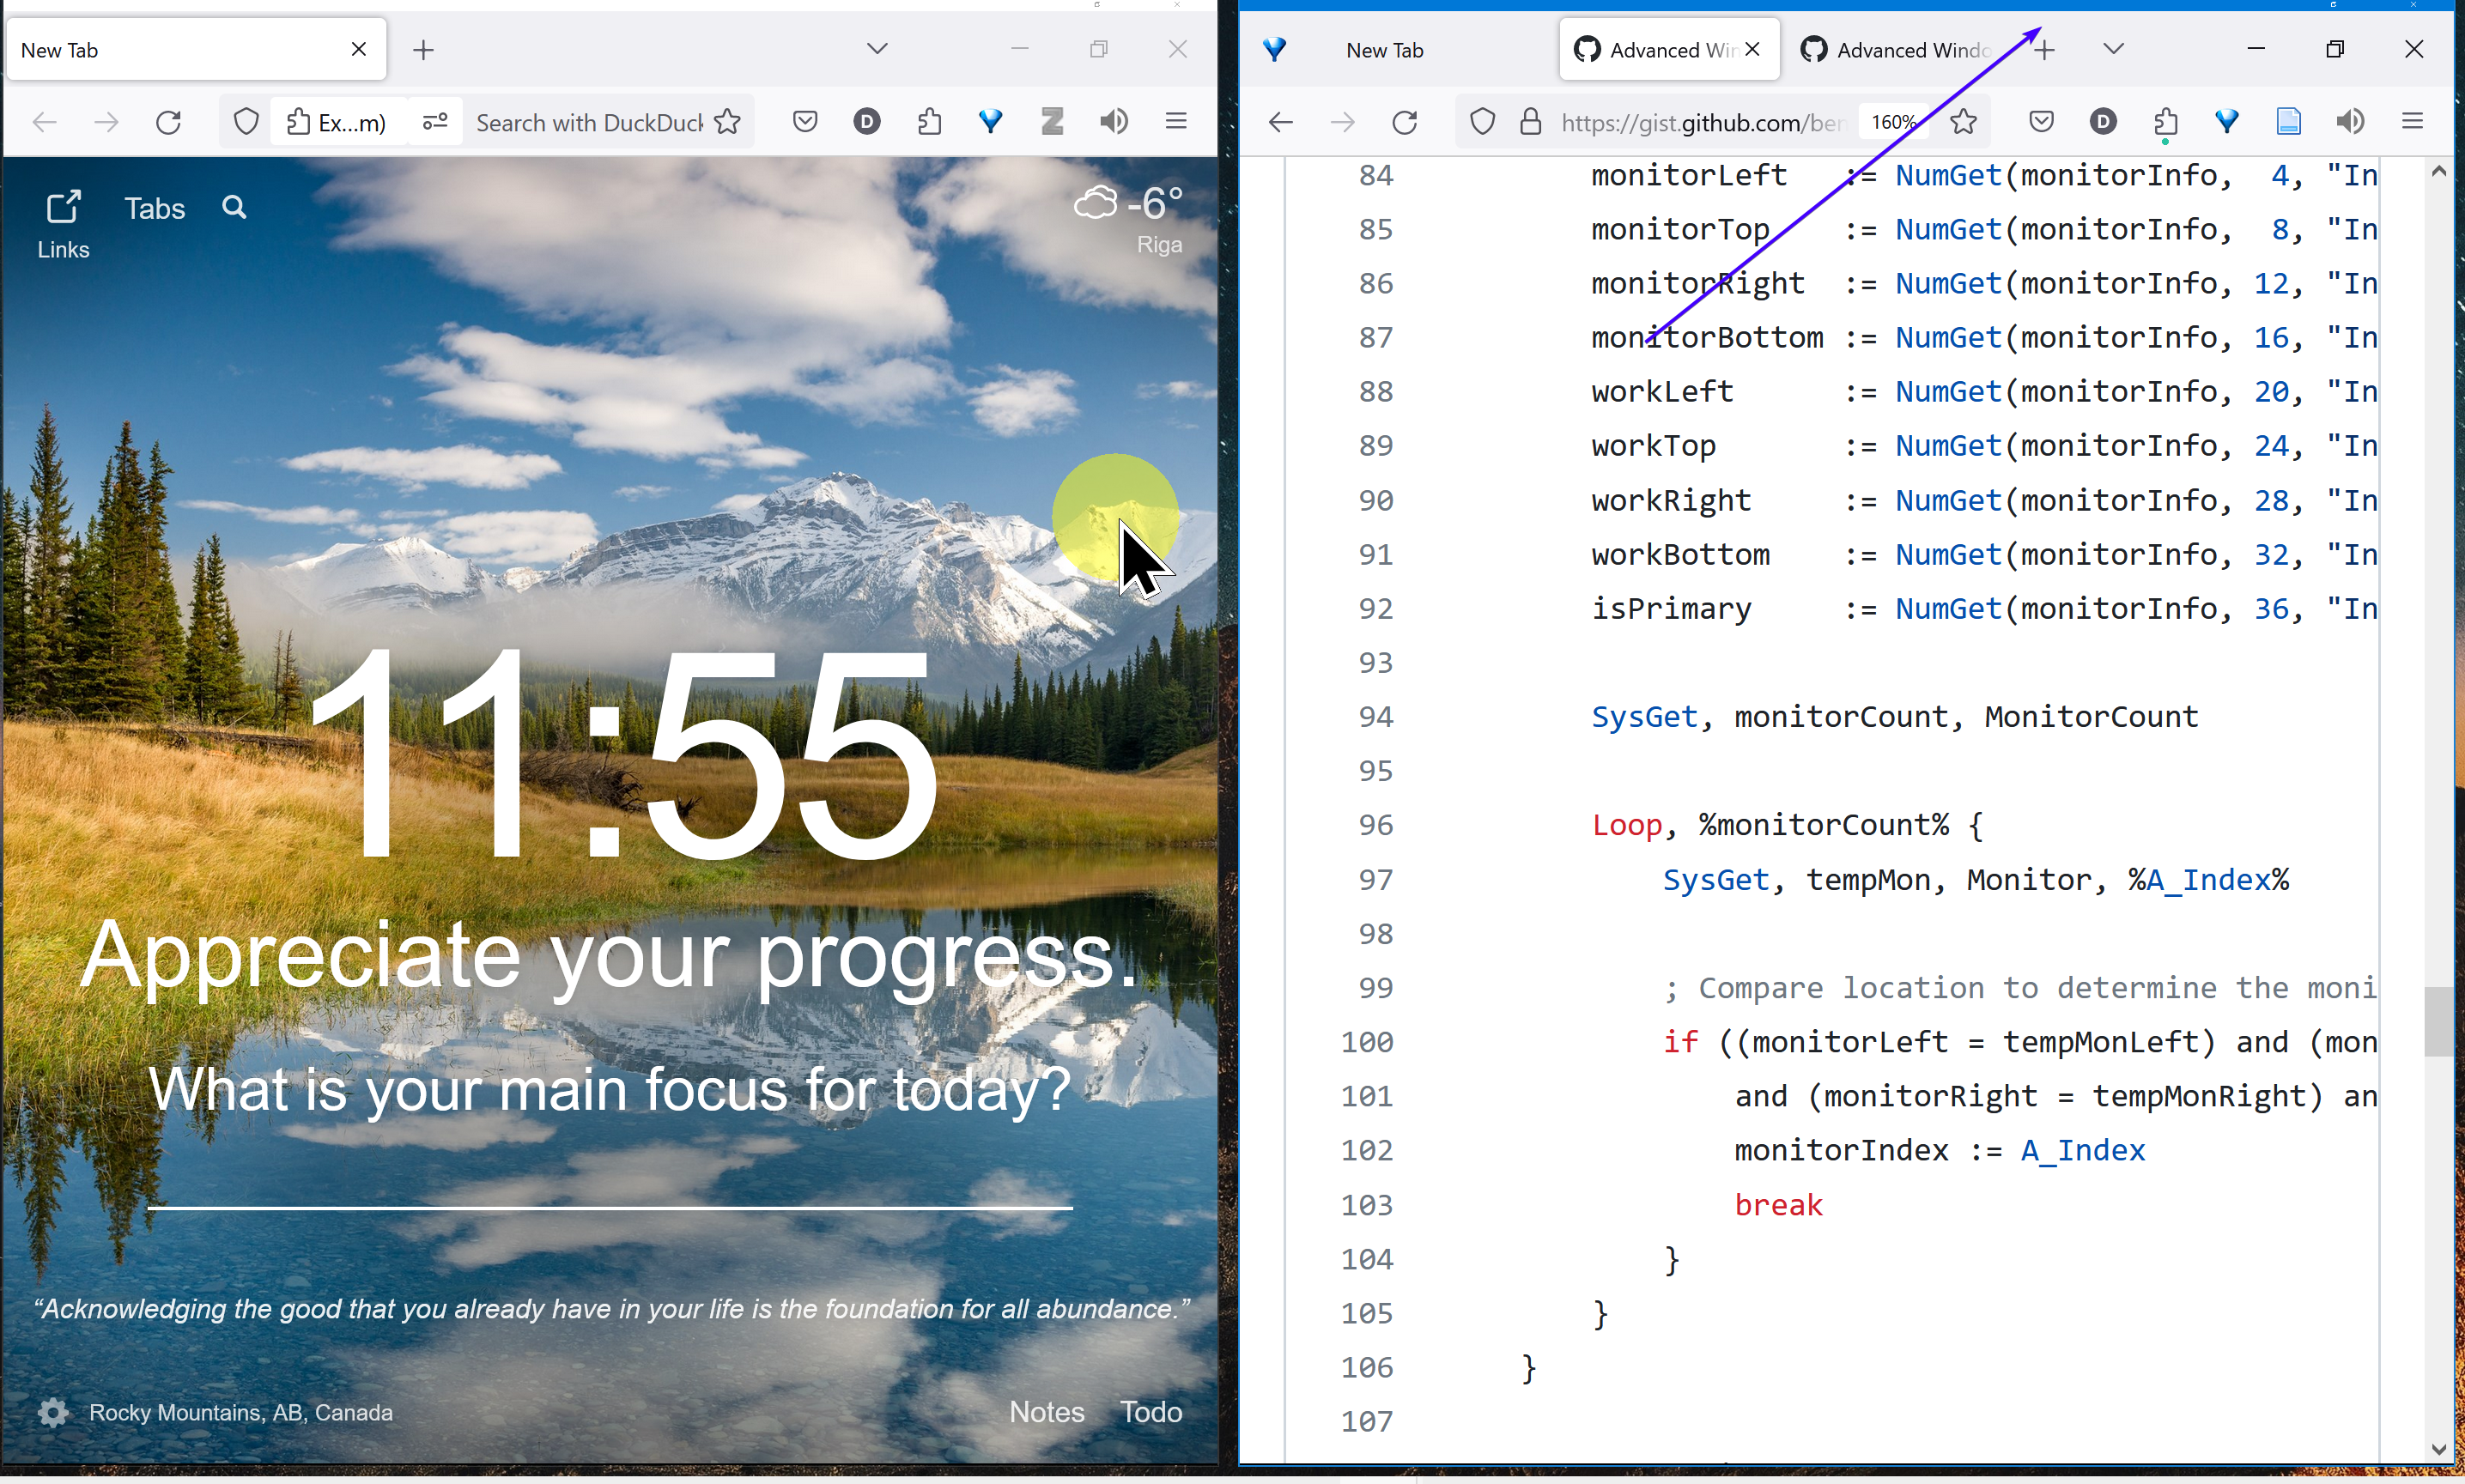This screenshot has width=2465, height=1484.
Task: Open the Extensions puzzle icon in right browser
Action: click(2165, 122)
